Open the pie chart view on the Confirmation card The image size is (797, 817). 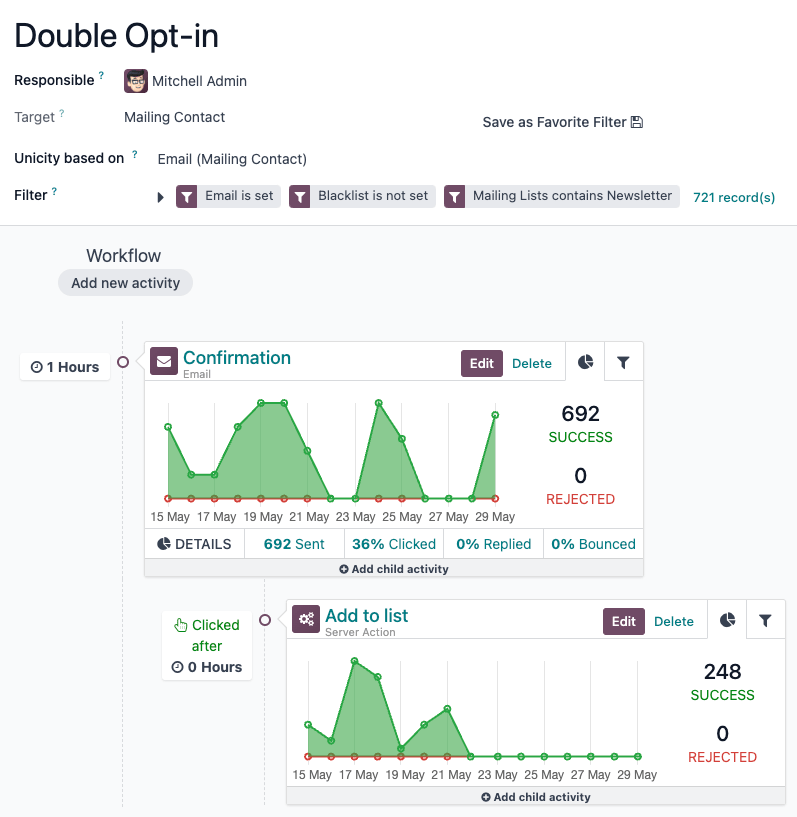click(x=585, y=362)
